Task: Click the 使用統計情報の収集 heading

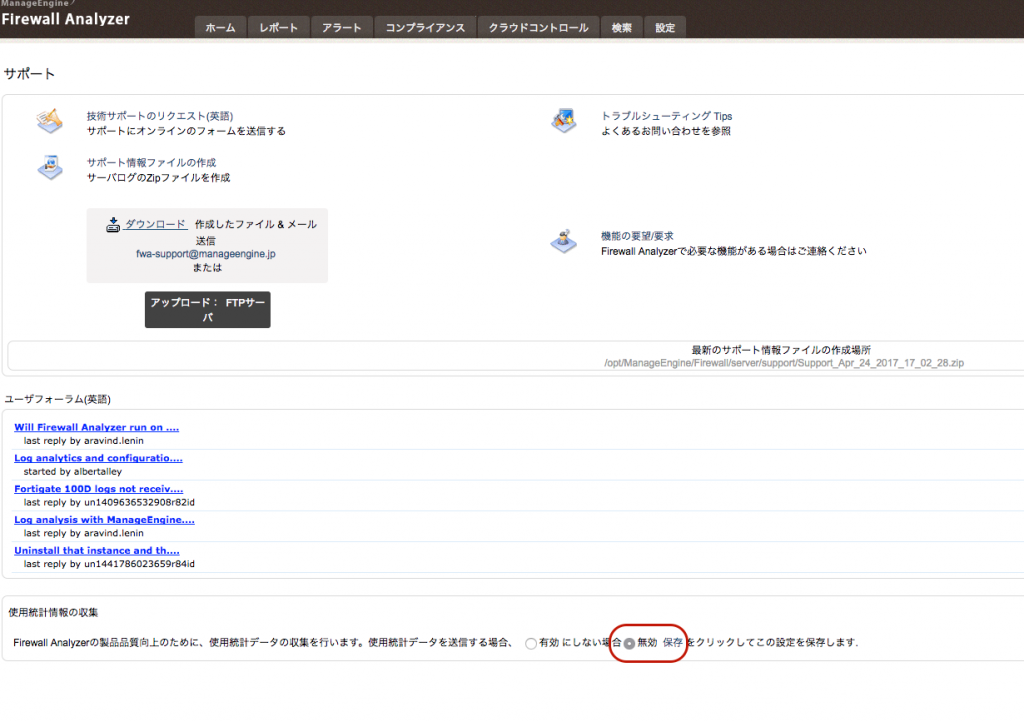Action: [53, 612]
